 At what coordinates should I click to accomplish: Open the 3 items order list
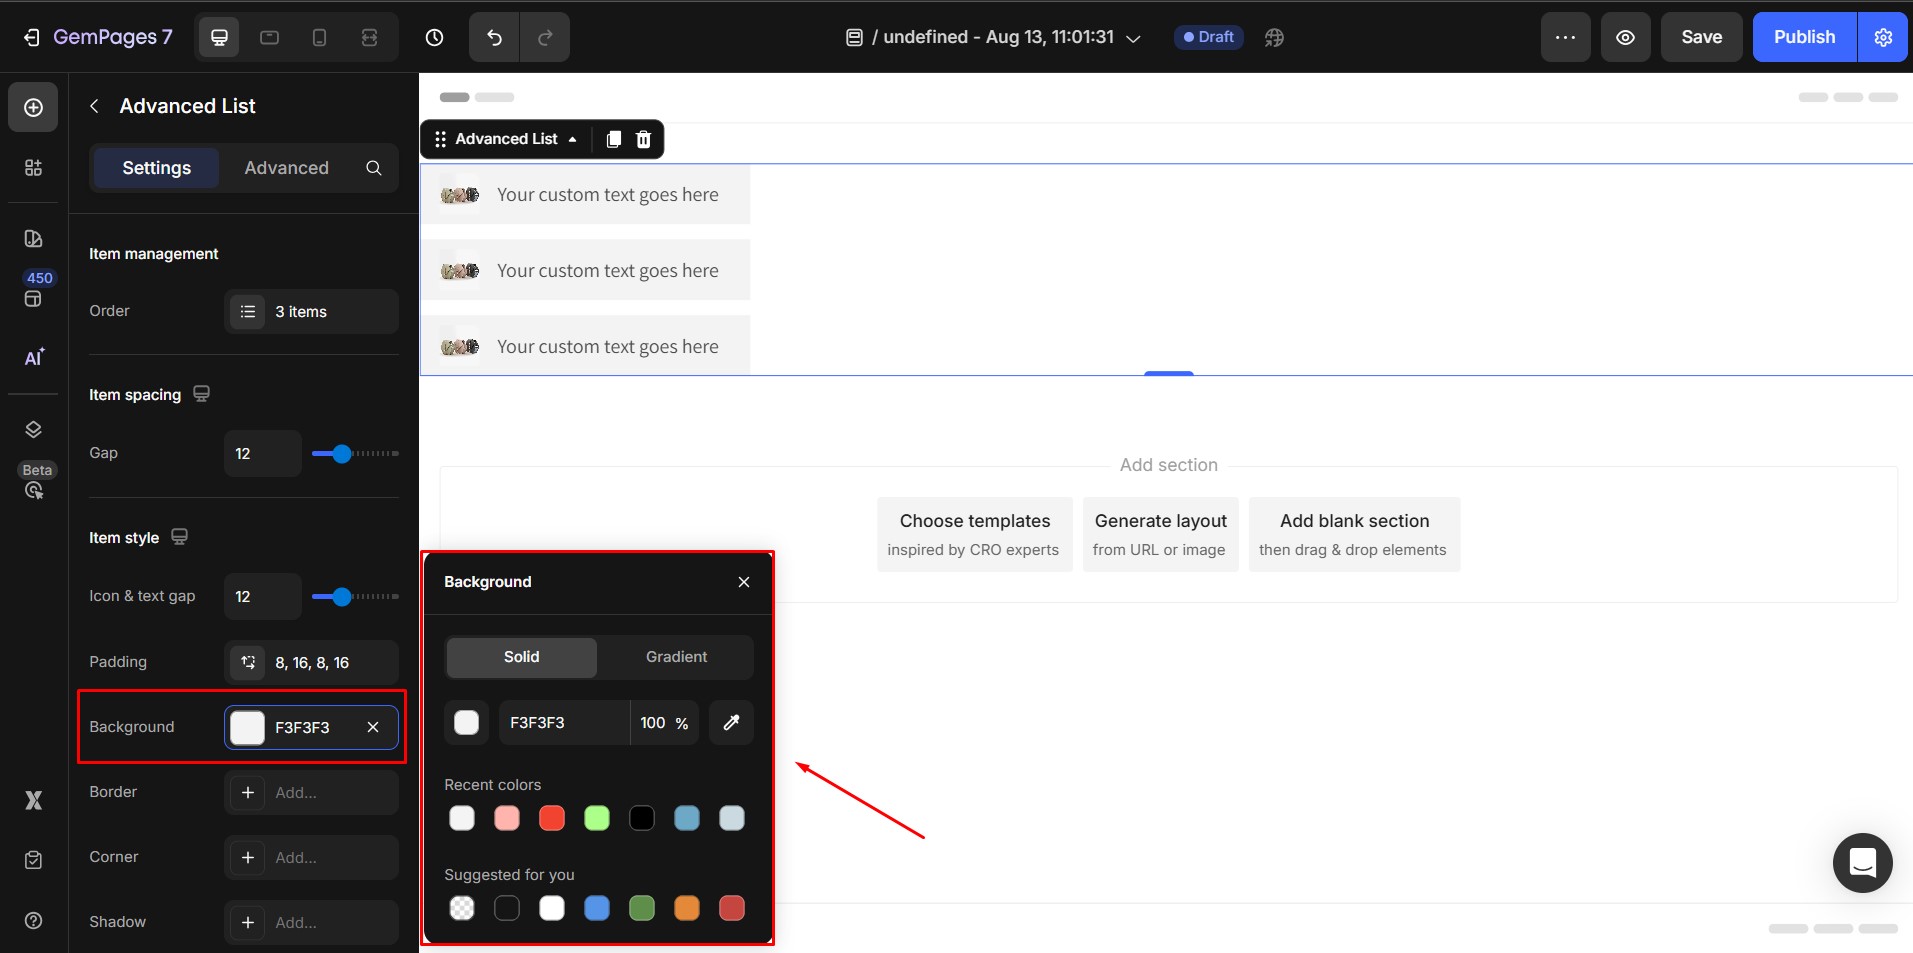click(311, 312)
